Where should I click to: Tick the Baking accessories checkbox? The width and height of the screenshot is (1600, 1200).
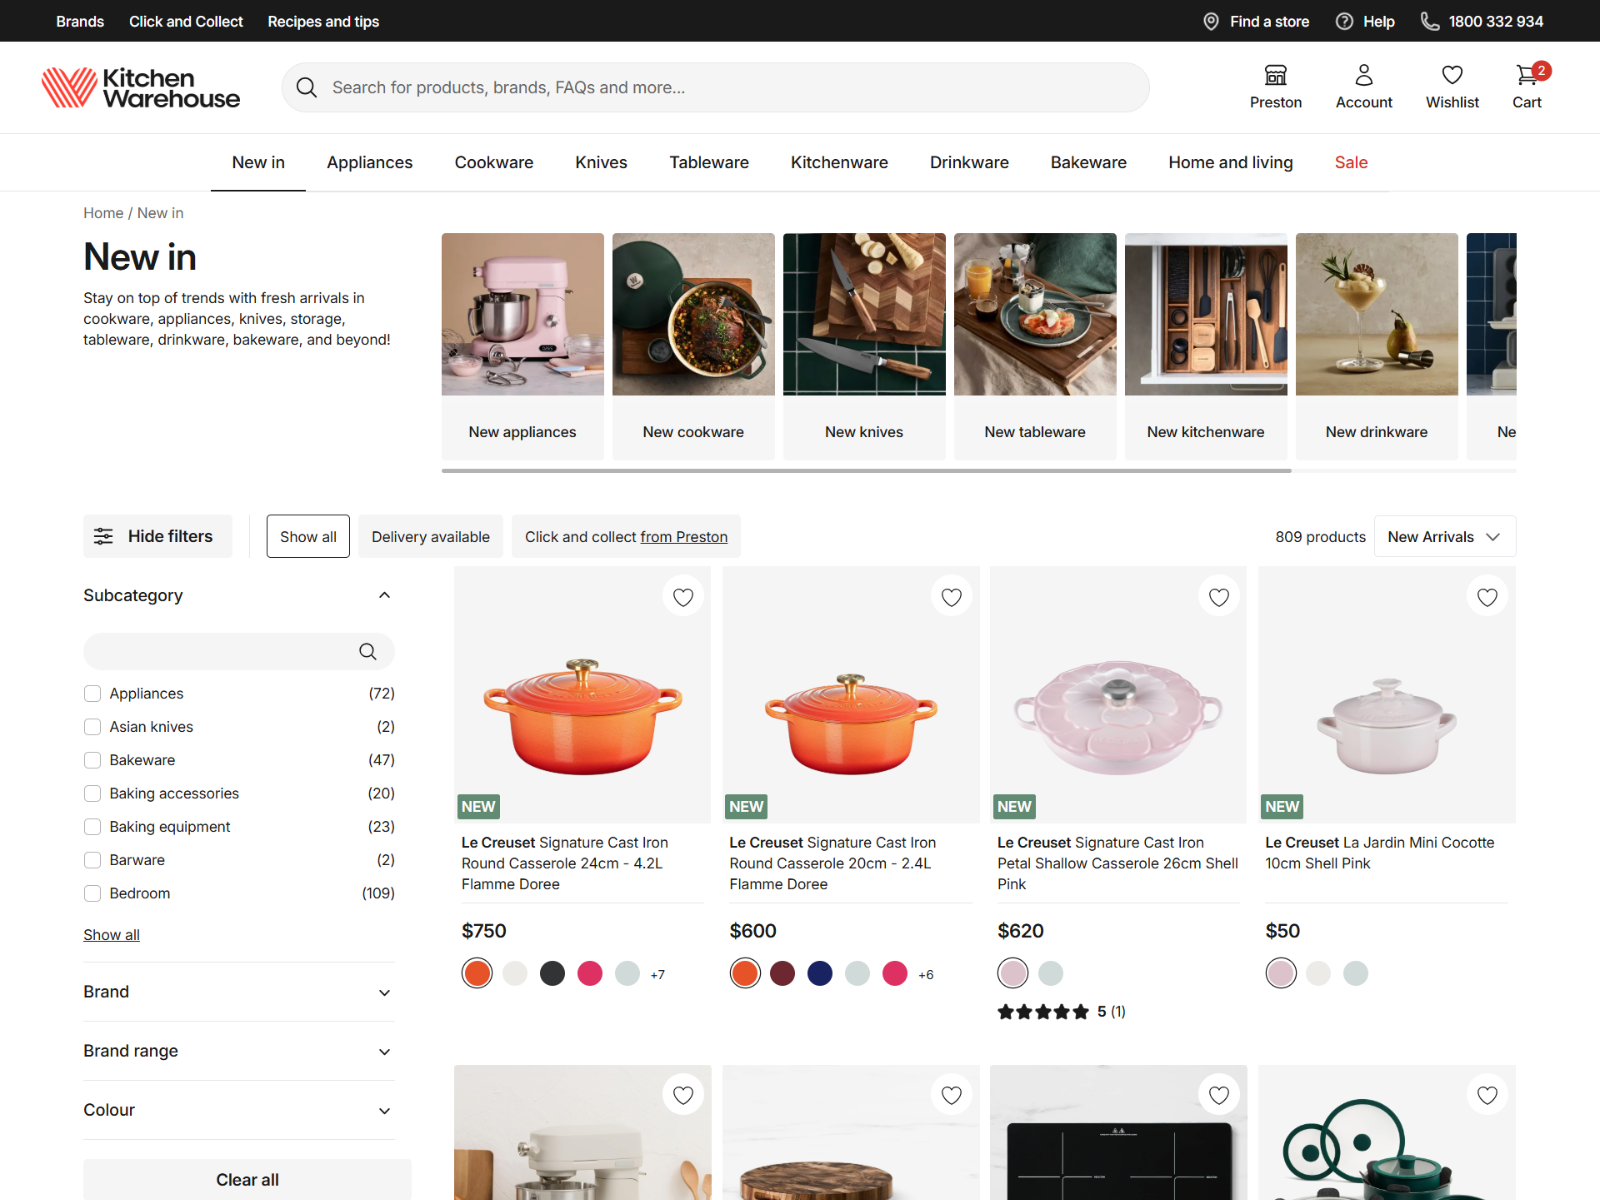pos(93,794)
